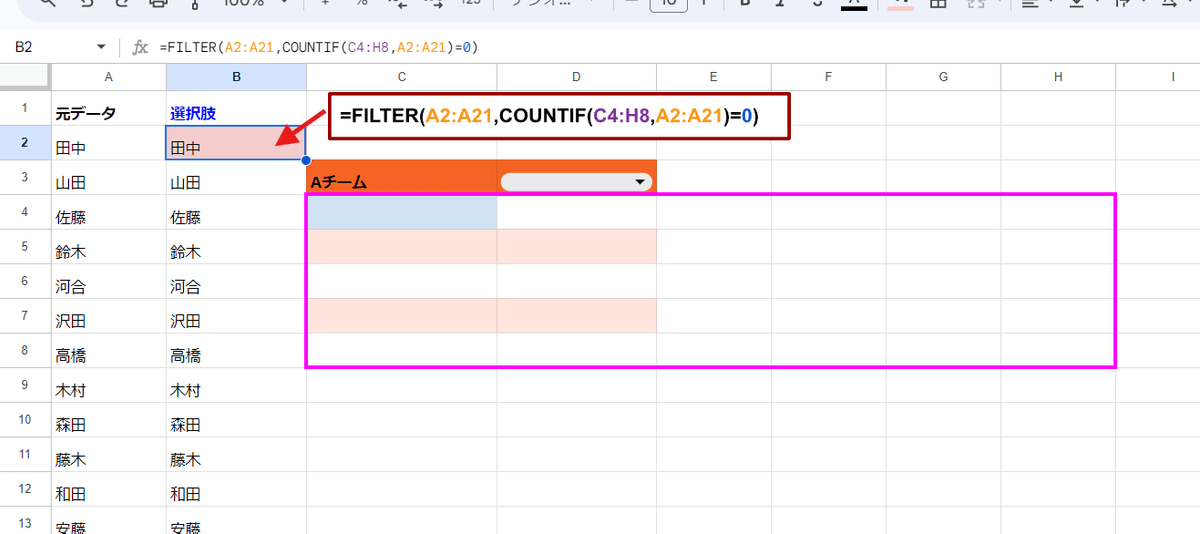This screenshot has height=534, width=1200.
Task: Select row 3 header
Action: coord(26,177)
